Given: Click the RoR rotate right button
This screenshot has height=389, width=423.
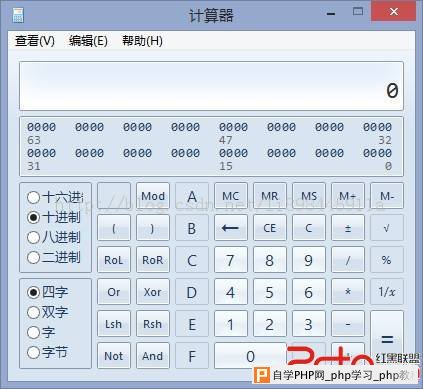Looking at the screenshot, I should click(153, 260).
